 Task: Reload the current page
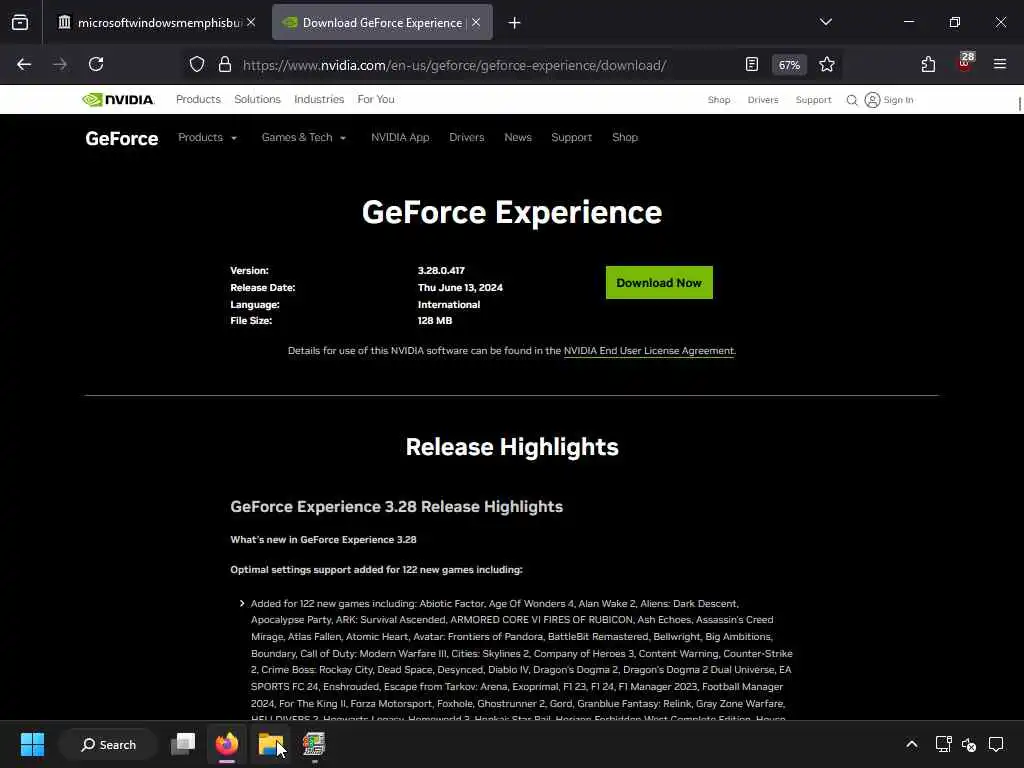(x=96, y=64)
